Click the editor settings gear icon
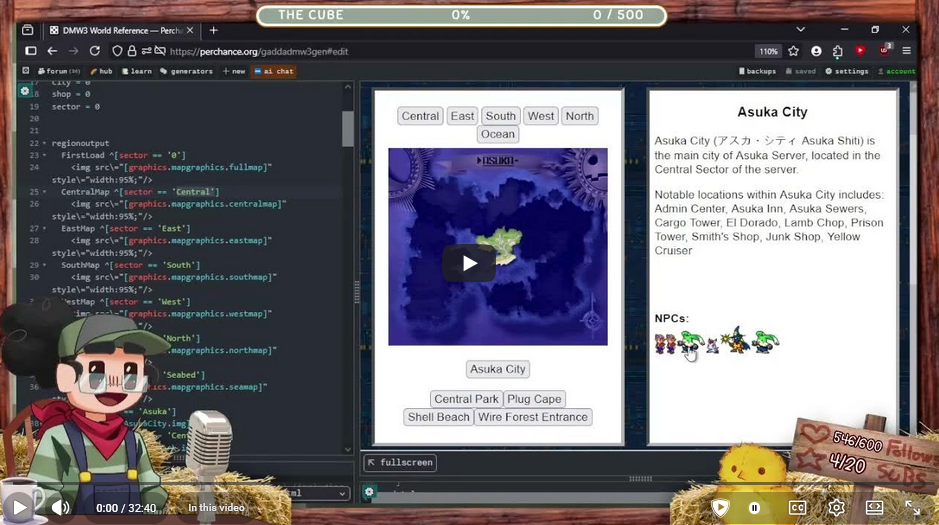The height and width of the screenshot is (525, 939). [x=25, y=91]
